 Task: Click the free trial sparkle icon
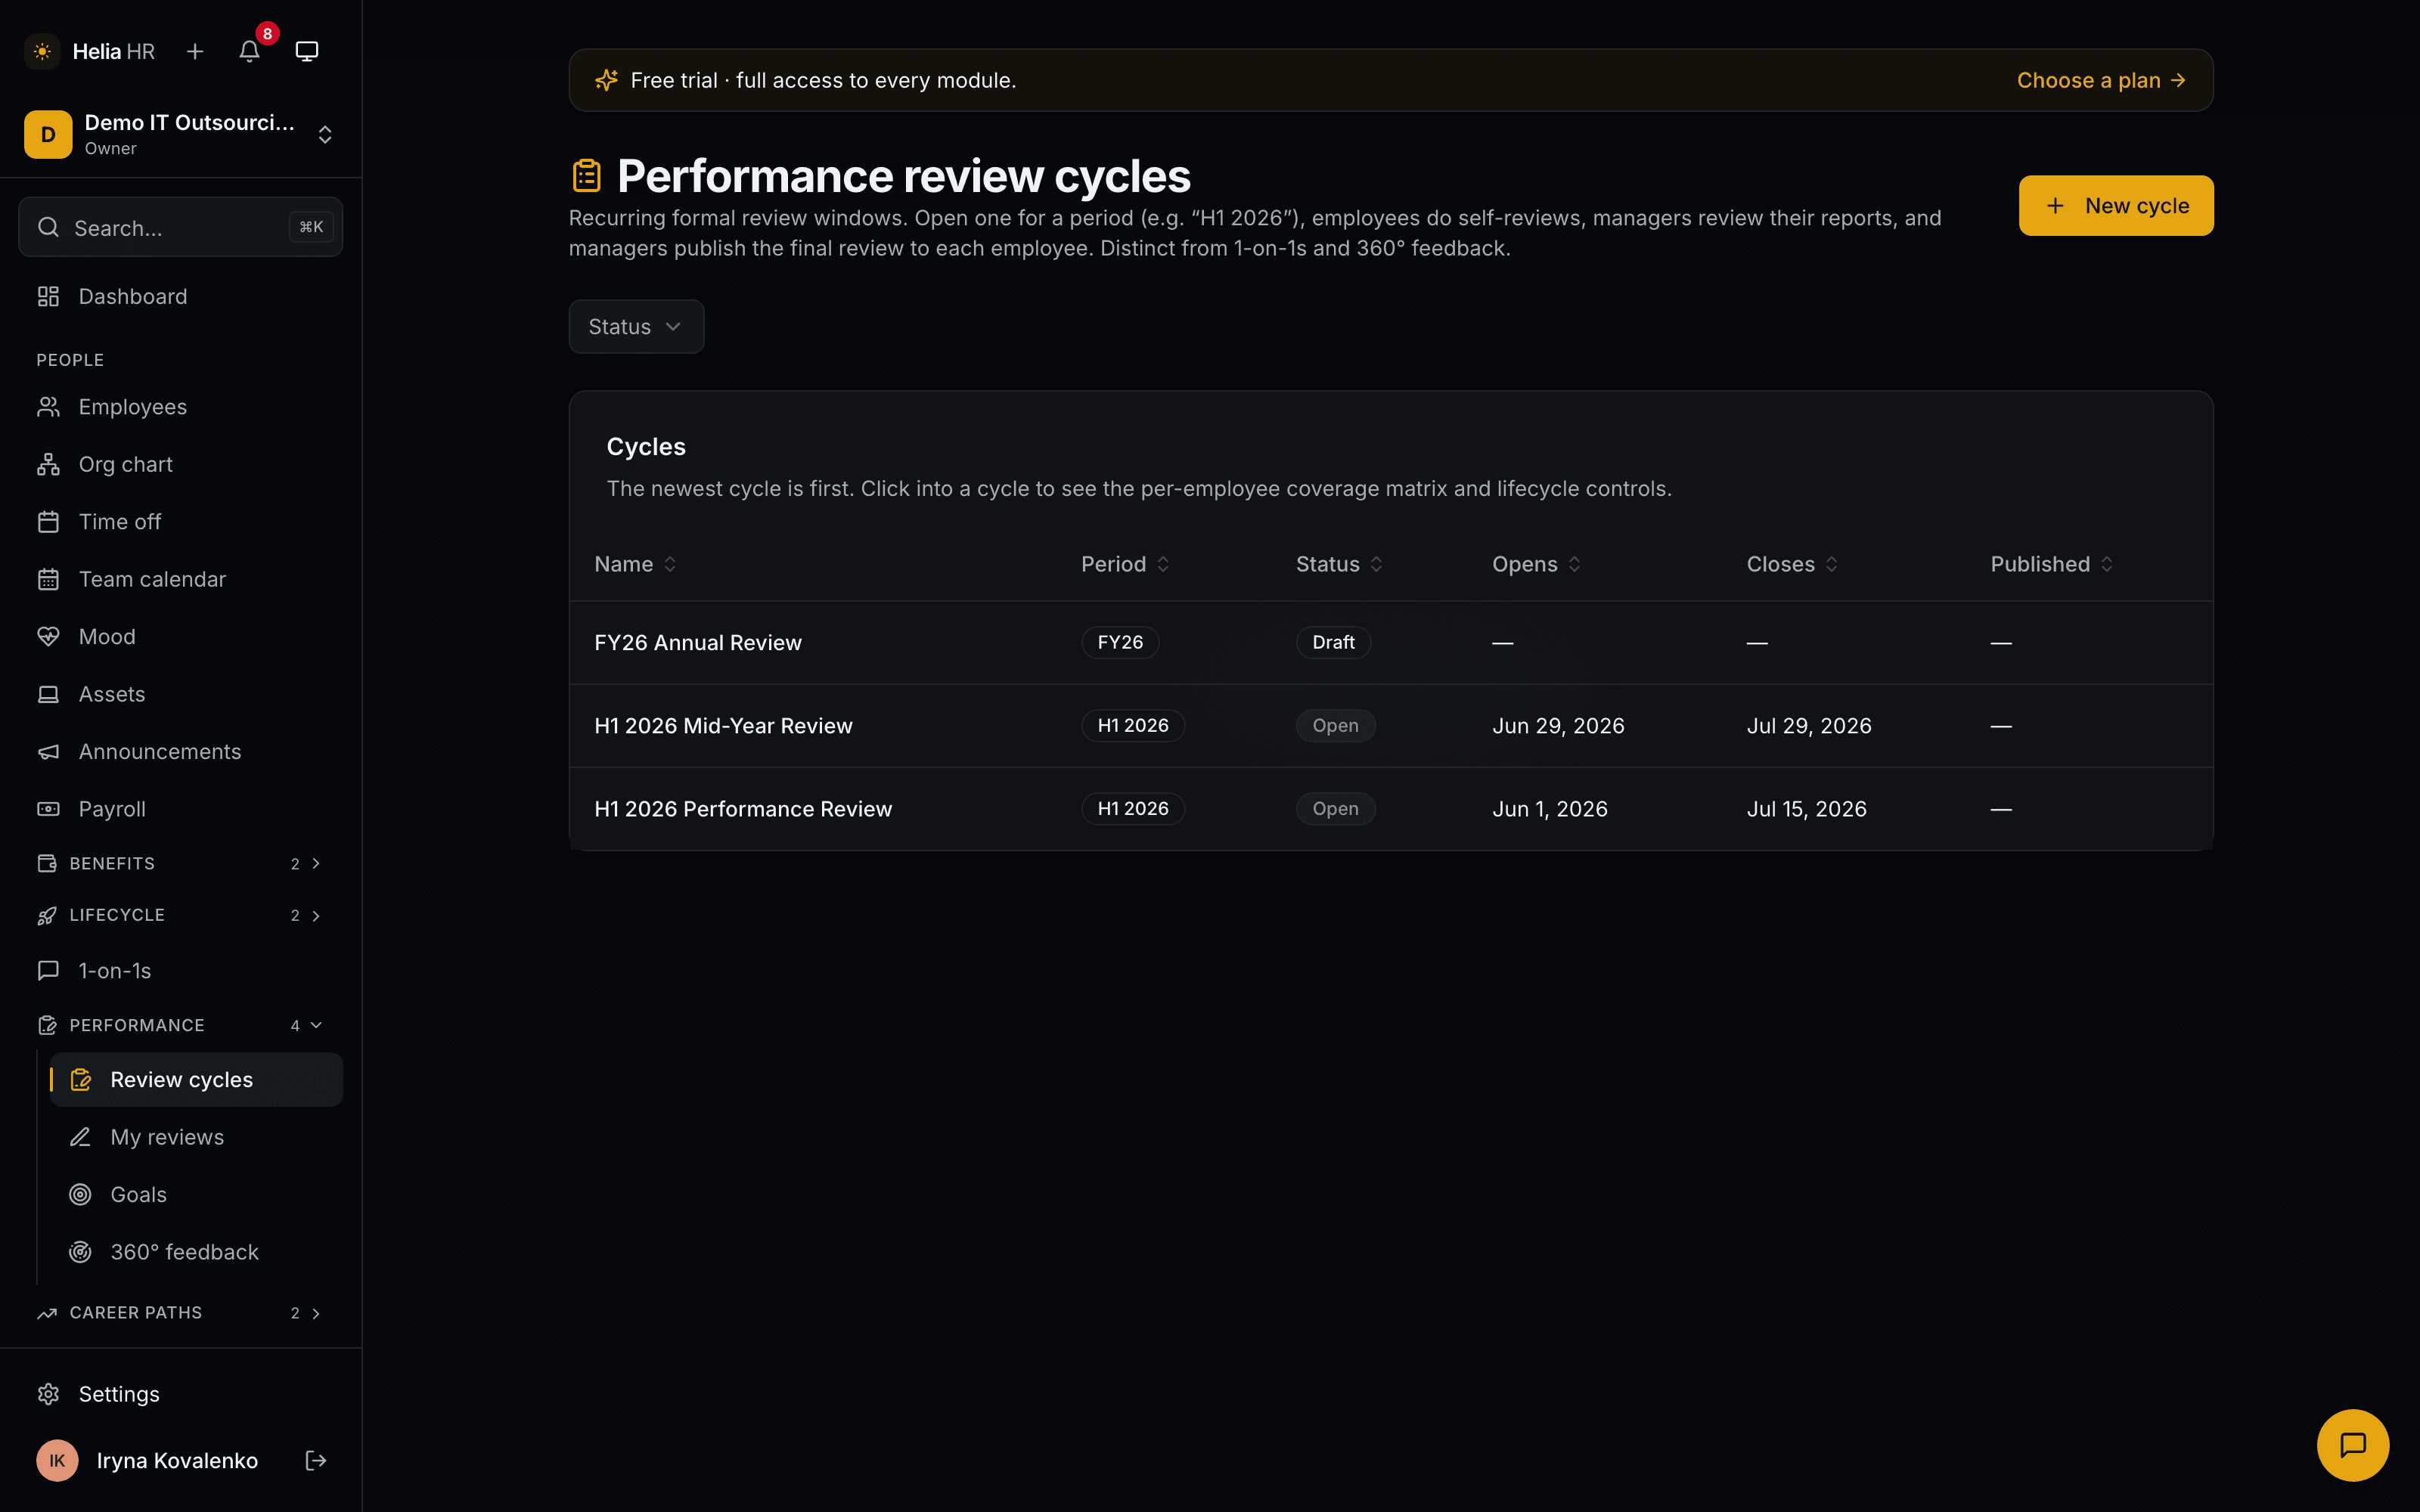coord(606,80)
